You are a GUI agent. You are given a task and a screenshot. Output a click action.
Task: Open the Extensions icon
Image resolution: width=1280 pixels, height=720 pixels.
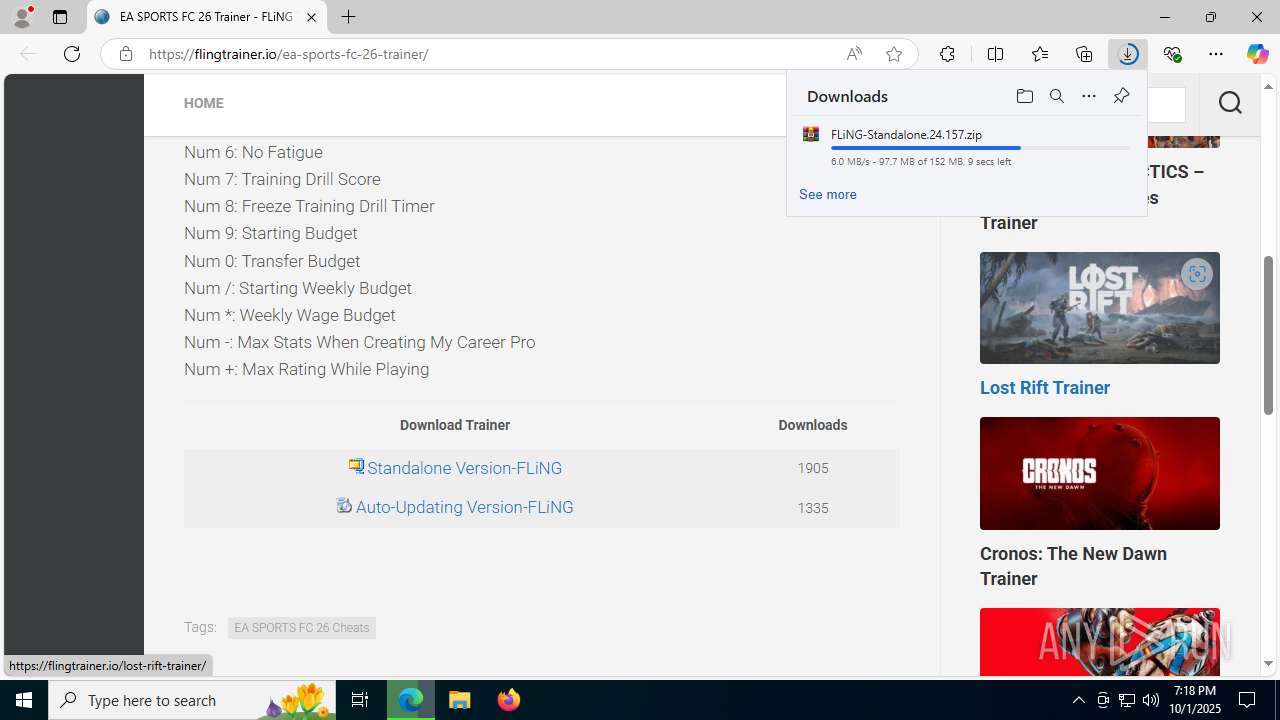[x=947, y=54]
